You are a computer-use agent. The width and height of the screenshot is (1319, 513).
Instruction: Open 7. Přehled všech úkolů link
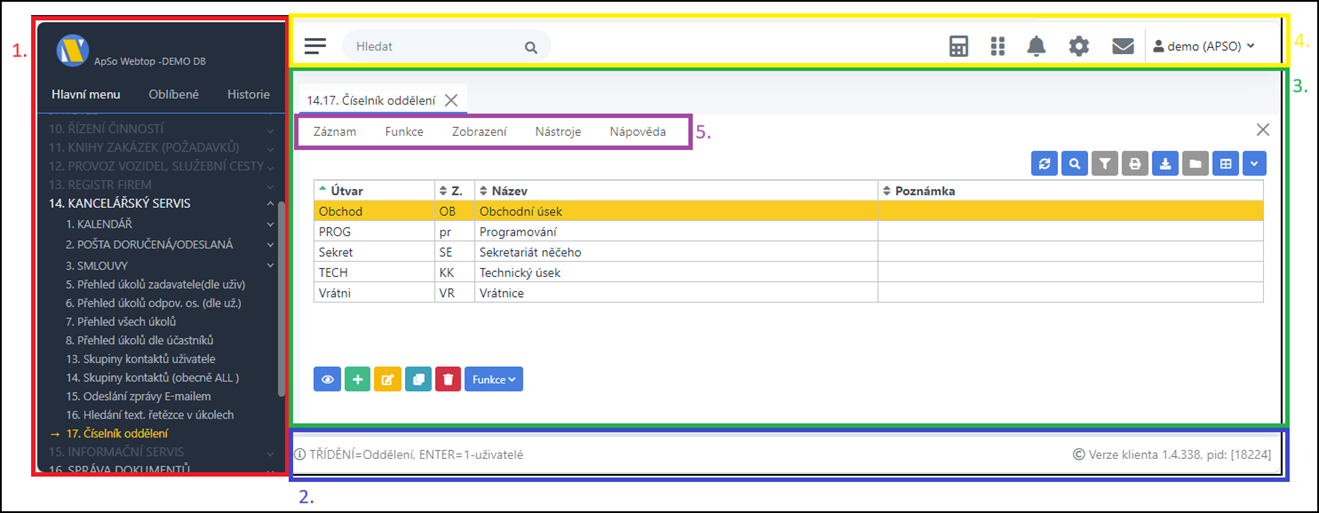click(x=120, y=321)
